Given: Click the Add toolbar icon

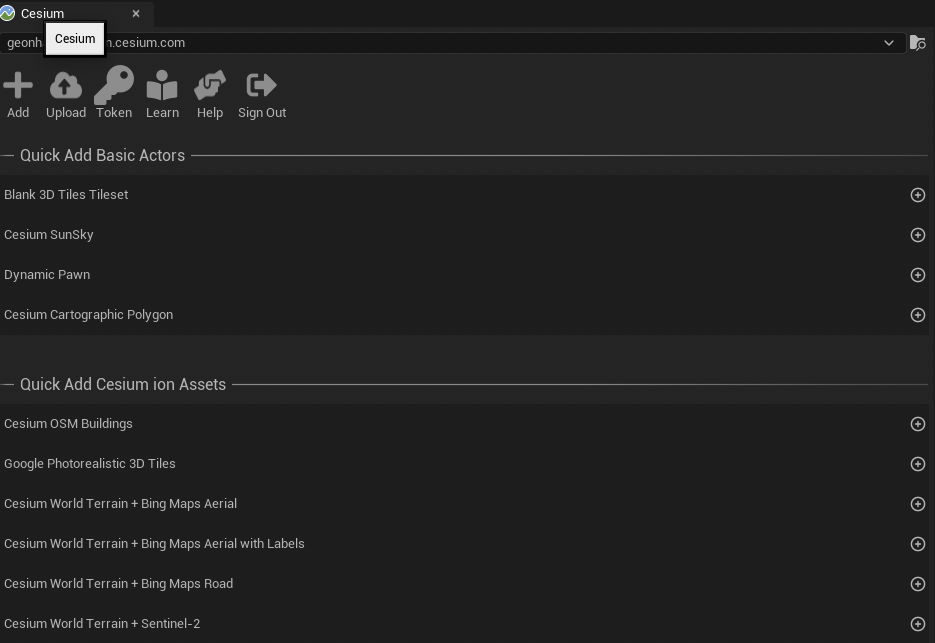Looking at the screenshot, I should [x=18, y=85].
